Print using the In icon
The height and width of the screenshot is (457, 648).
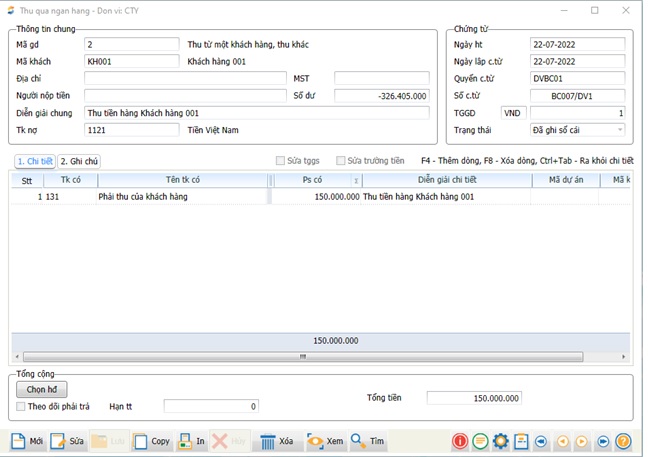pyautogui.click(x=185, y=441)
